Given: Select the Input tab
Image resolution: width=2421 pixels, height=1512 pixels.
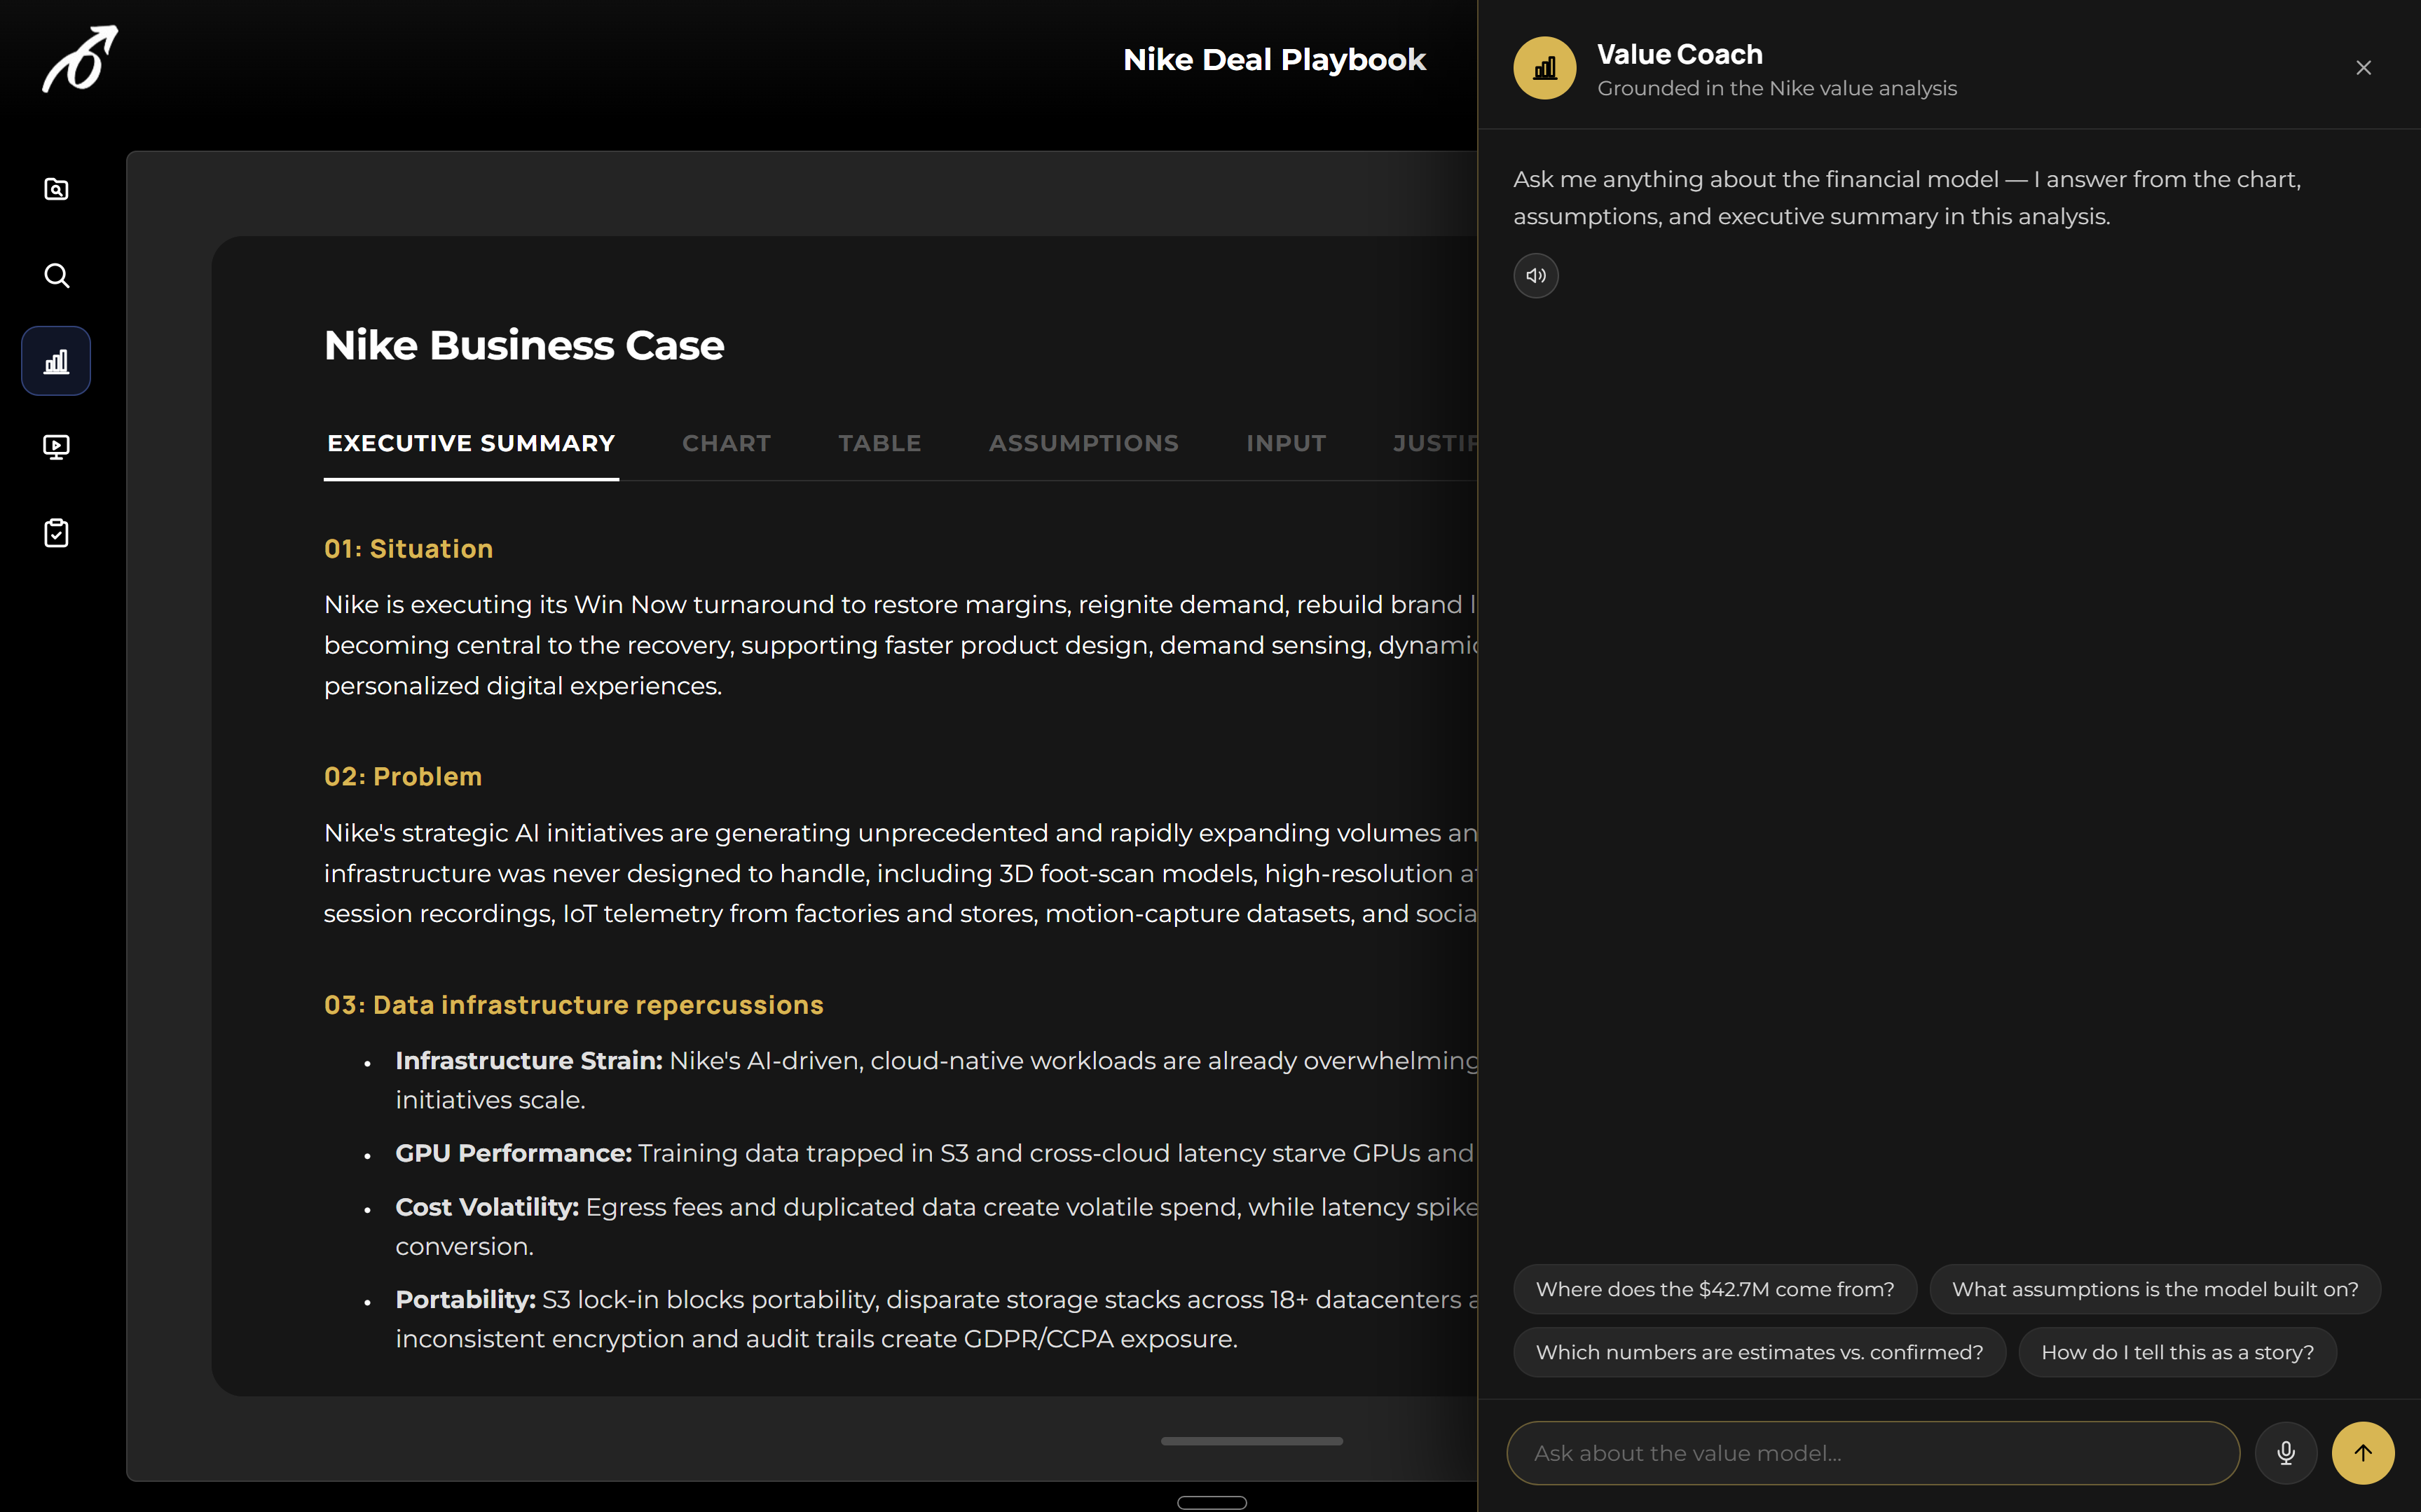Looking at the screenshot, I should point(1286,443).
